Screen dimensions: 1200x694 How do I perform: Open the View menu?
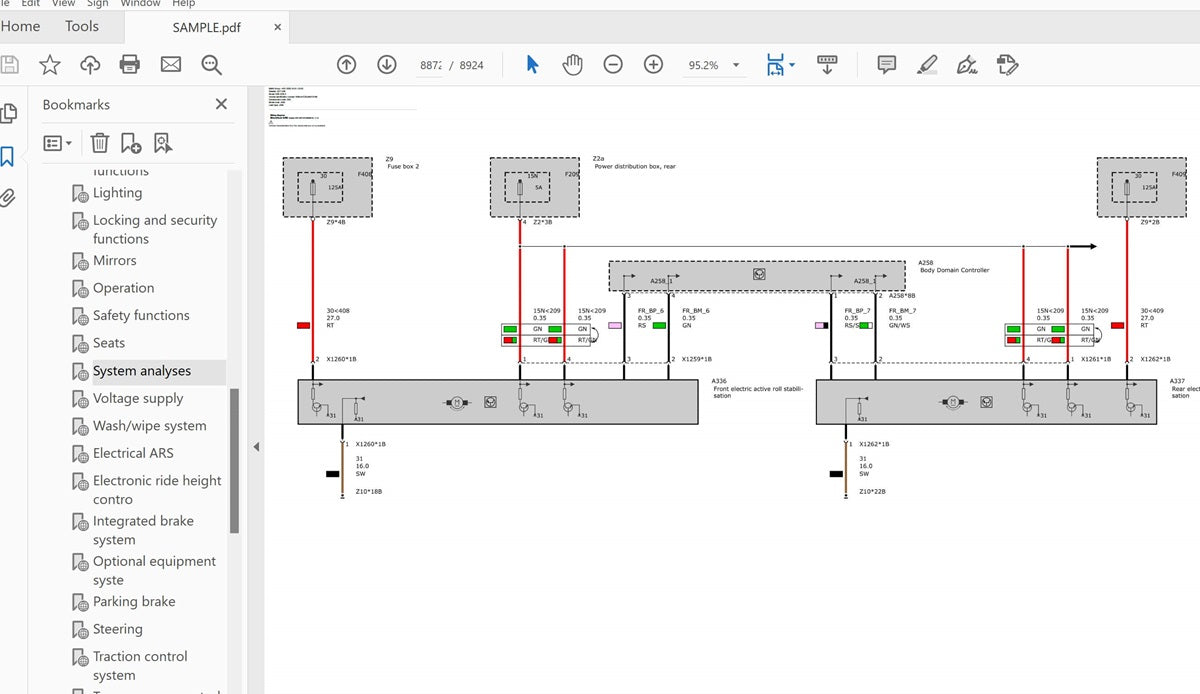pyautogui.click(x=63, y=4)
